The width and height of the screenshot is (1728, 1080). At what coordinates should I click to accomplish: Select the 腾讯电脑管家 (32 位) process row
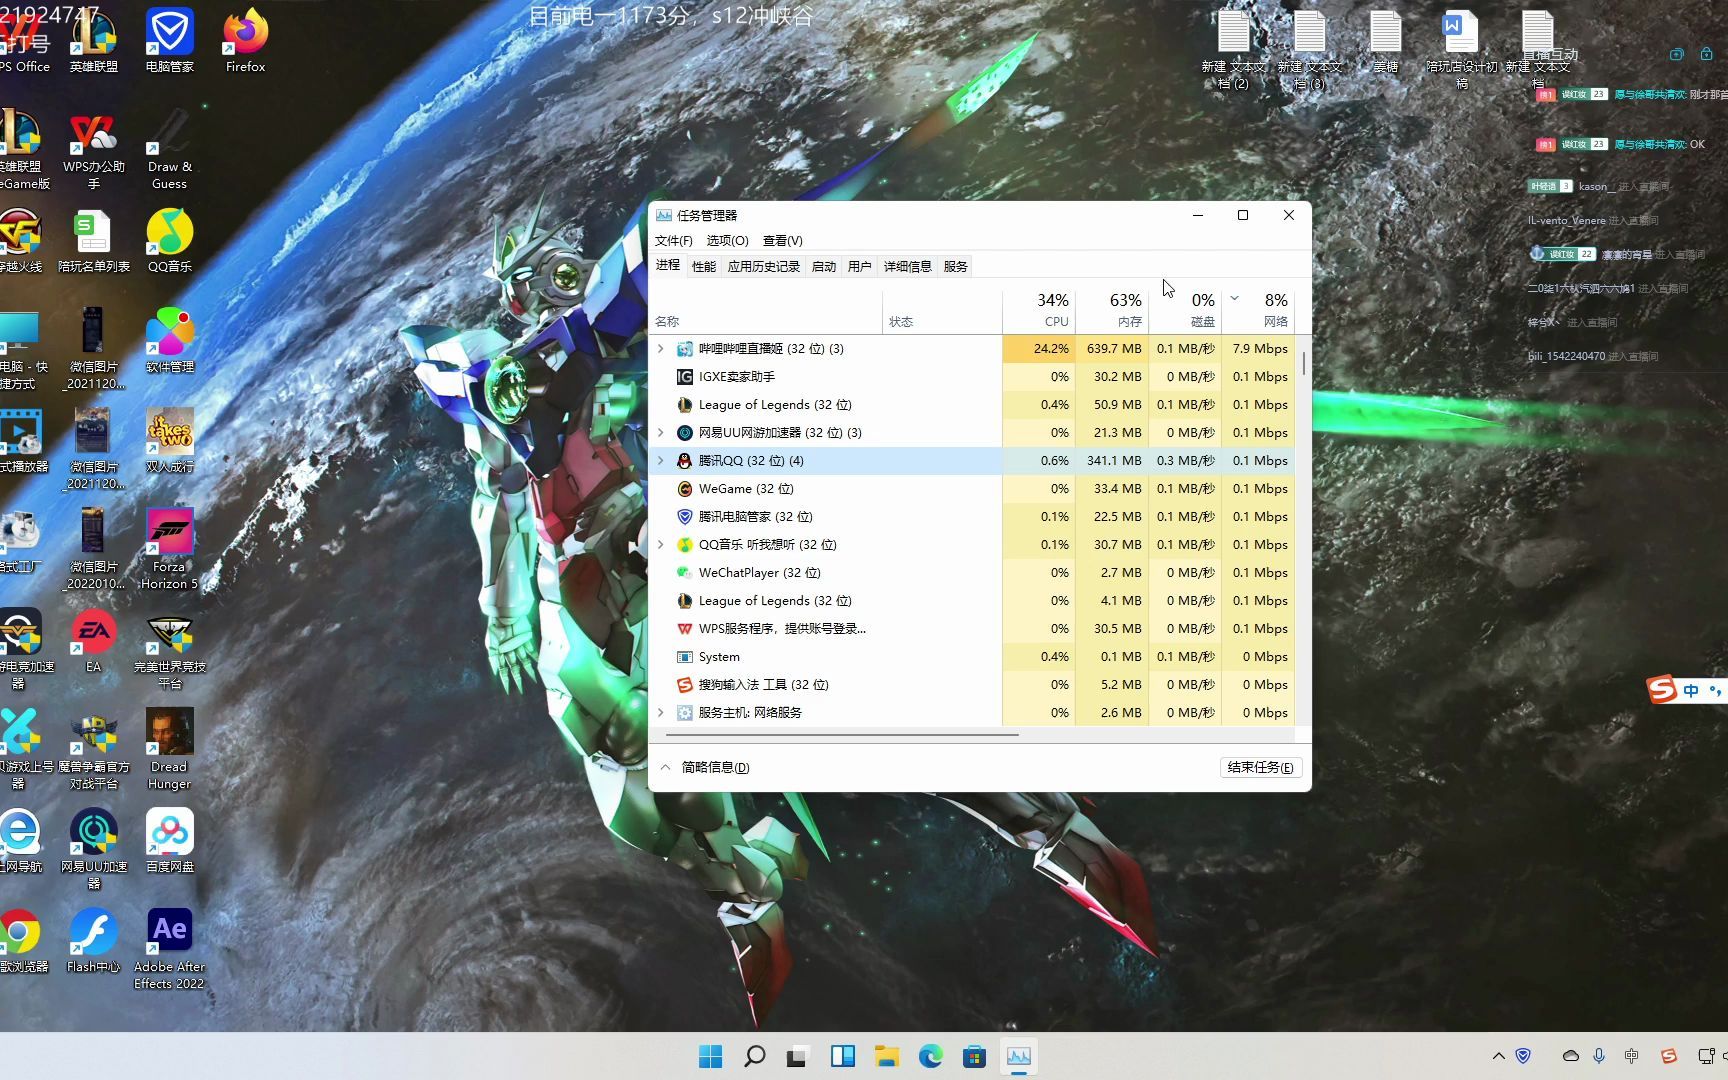(972, 516)
